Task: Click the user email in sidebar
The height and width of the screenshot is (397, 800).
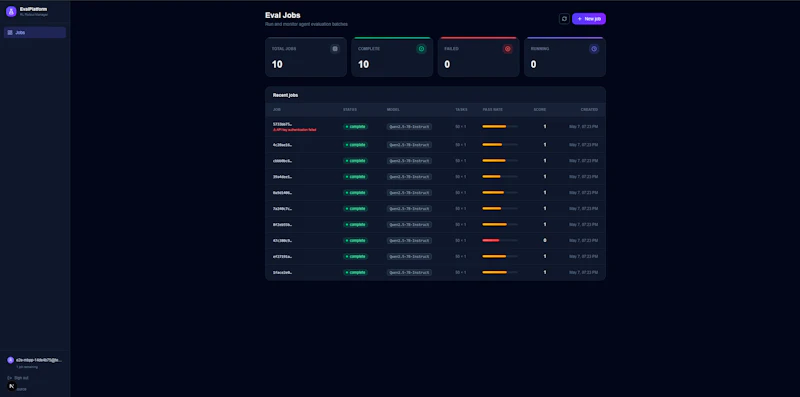Action: pyautogui.click(x=39, y=360)
